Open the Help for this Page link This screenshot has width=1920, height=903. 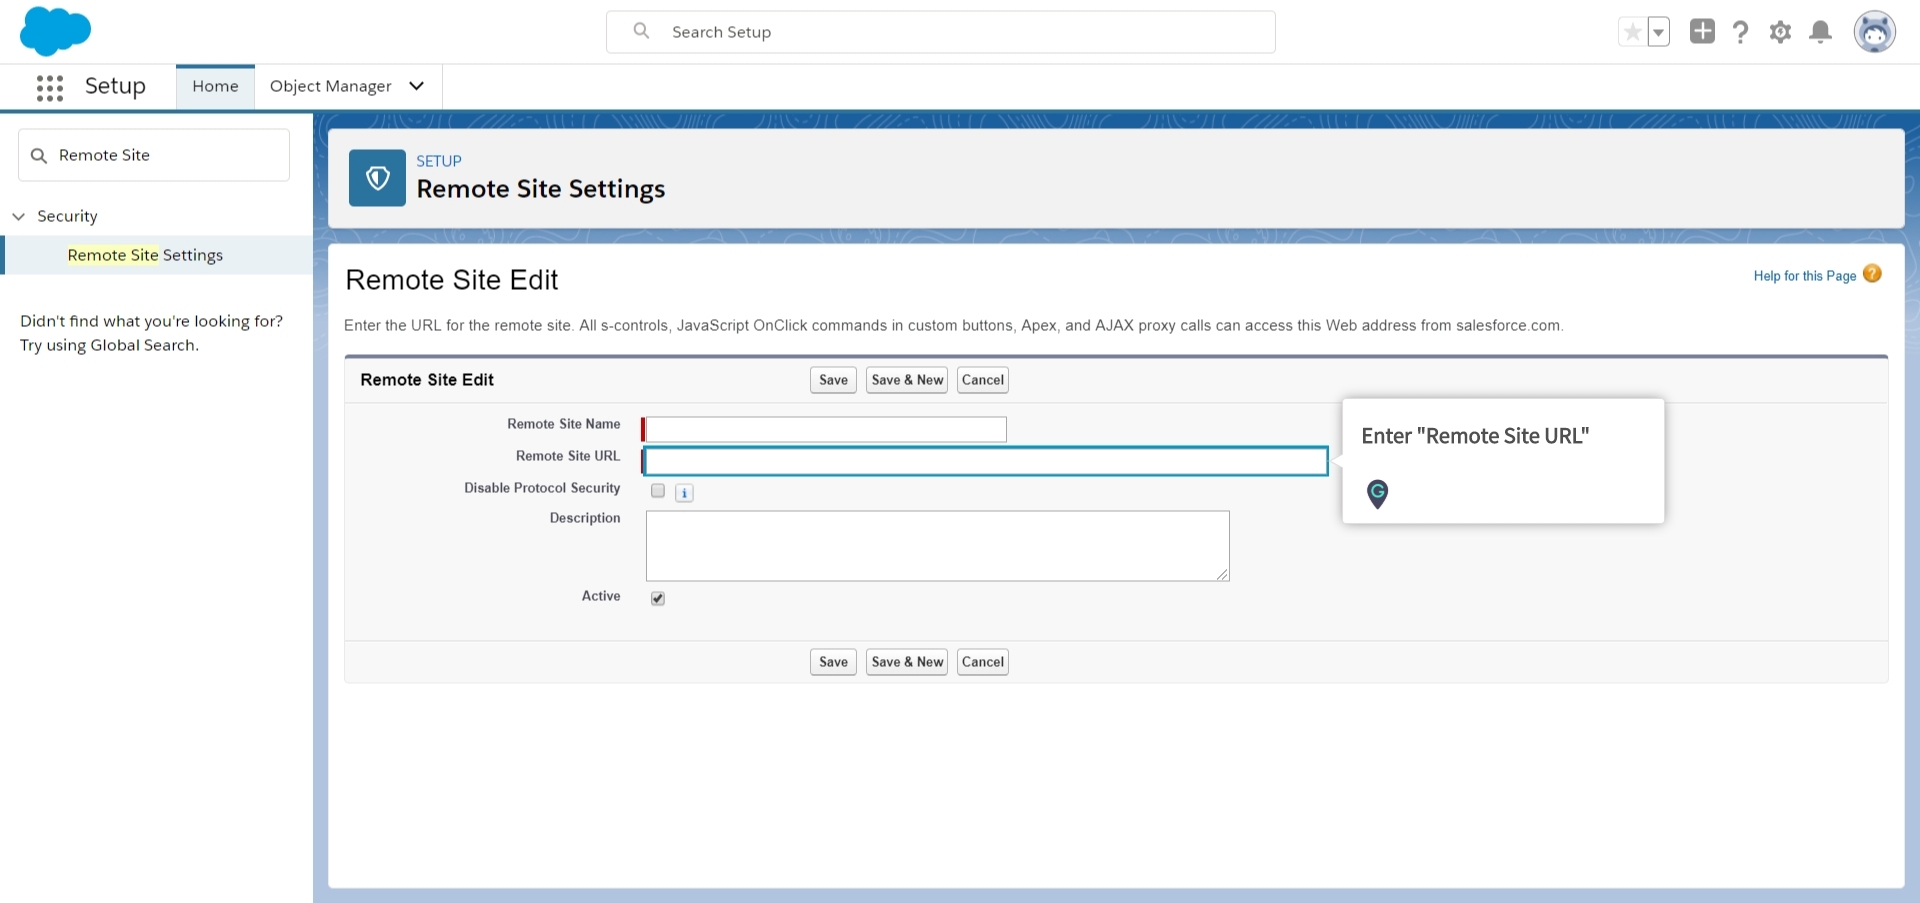[x=1804, y=276]
